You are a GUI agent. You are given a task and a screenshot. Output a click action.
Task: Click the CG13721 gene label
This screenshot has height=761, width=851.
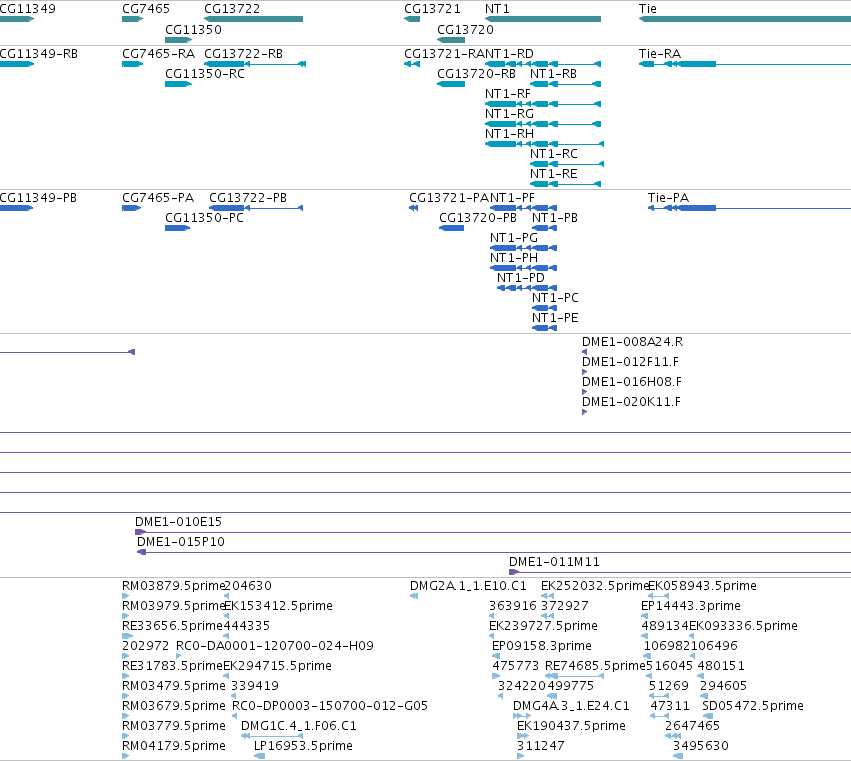point(432,9)
